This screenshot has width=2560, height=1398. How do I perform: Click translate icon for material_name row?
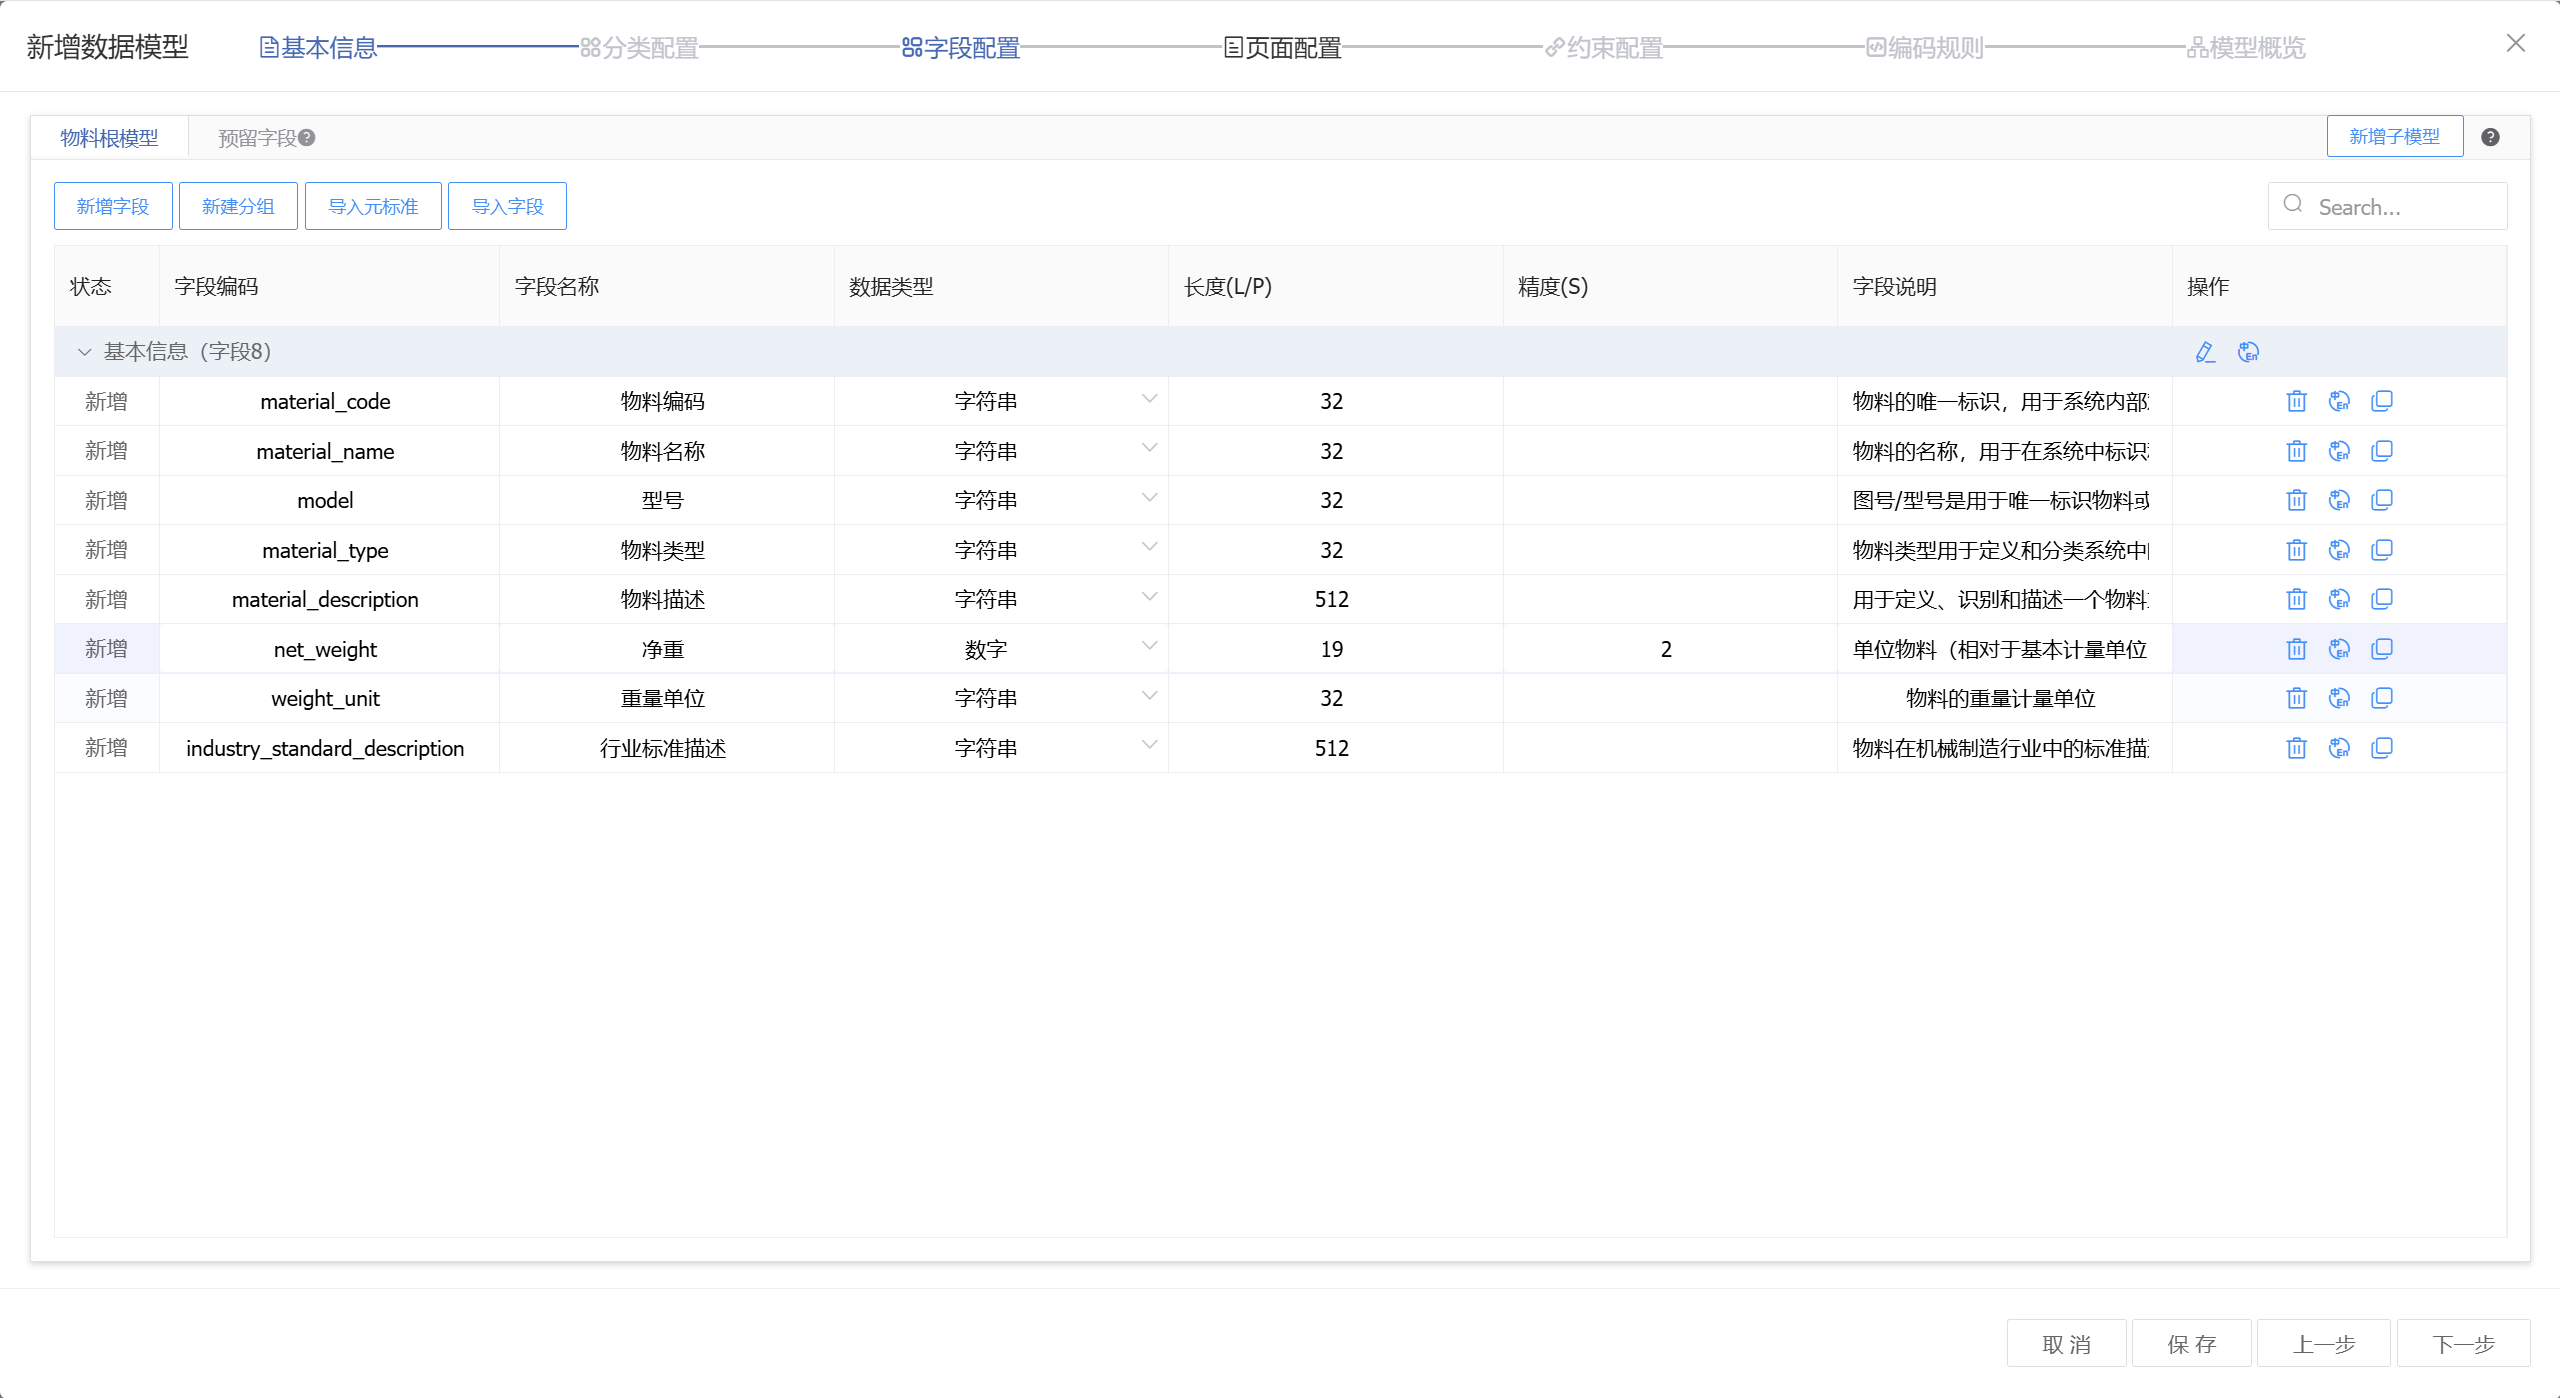pos(2339,451)
